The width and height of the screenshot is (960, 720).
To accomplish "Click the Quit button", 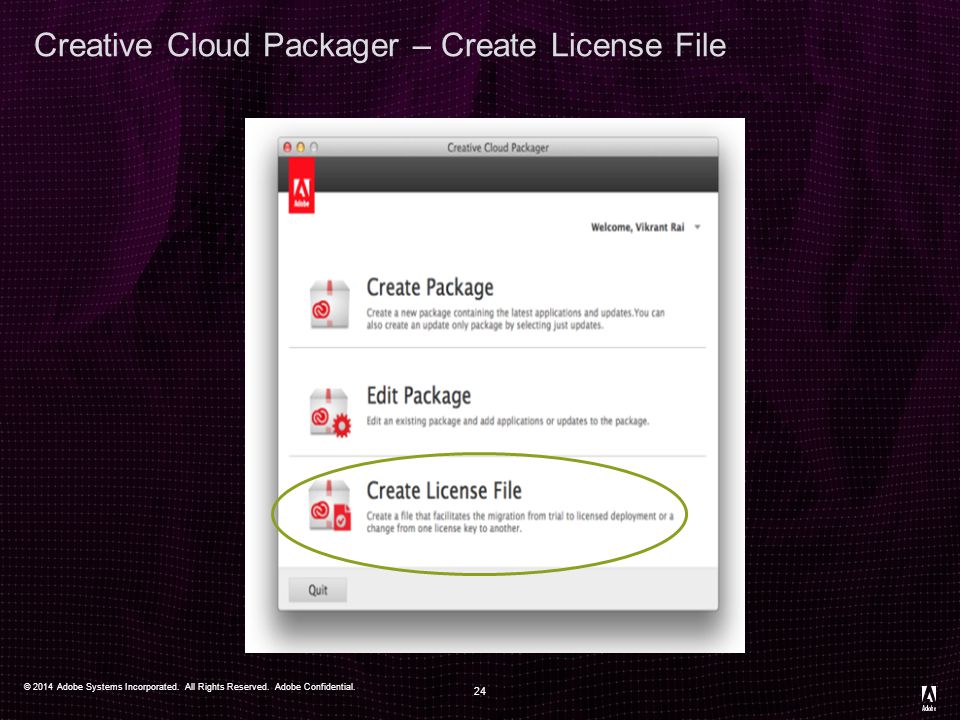I will pos(318,590).
